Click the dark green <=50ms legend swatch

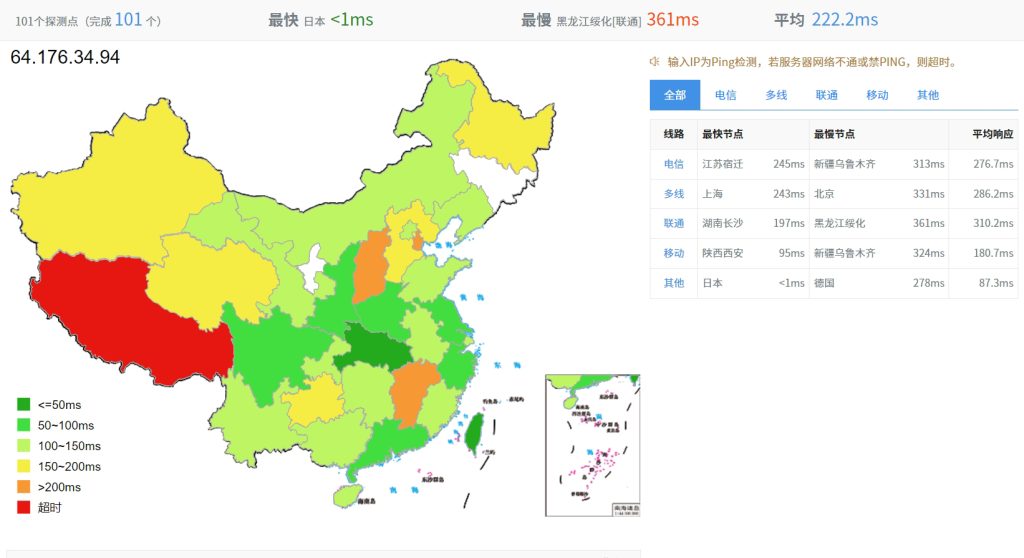point(23,405)
